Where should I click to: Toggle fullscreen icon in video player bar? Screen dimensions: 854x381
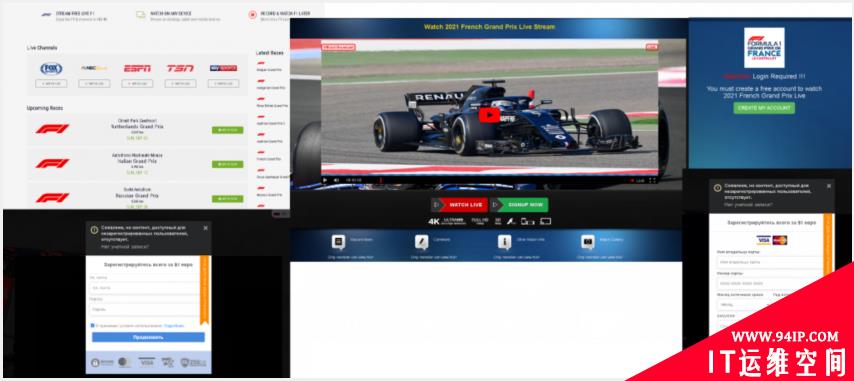tap(652, 180)
